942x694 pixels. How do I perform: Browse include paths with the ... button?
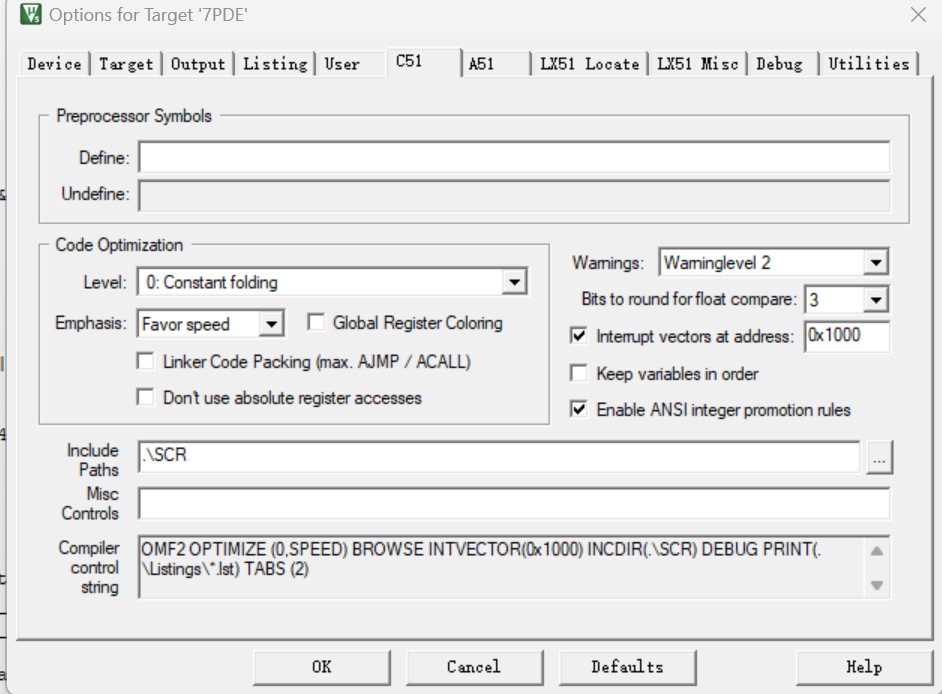coord(879,457)
